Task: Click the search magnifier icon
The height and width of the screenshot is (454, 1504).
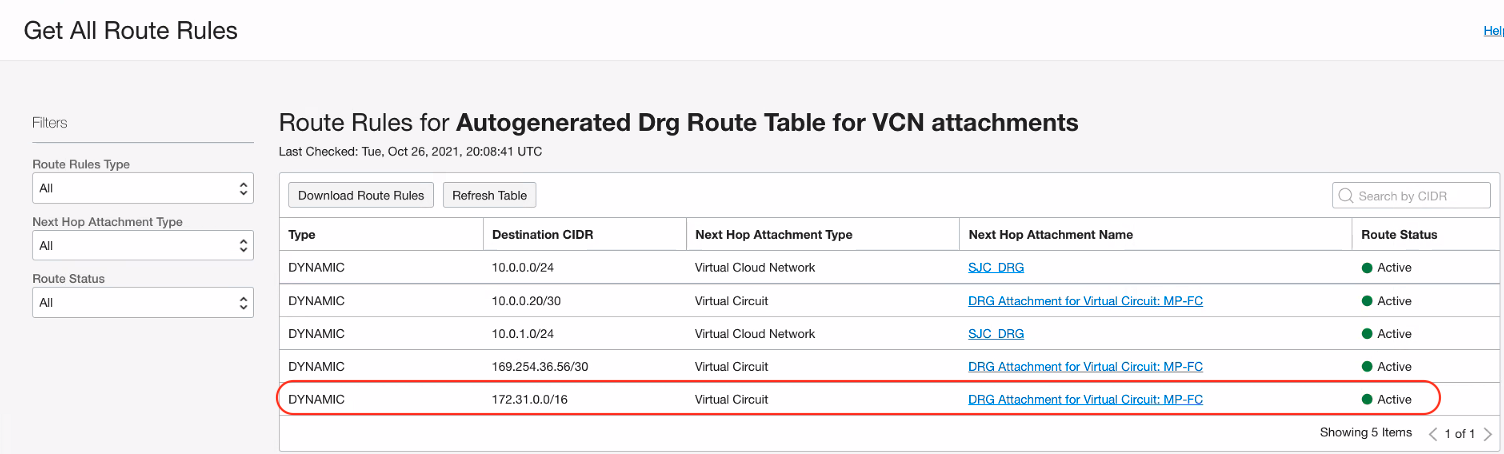Action: click(x=1346, y=196)
